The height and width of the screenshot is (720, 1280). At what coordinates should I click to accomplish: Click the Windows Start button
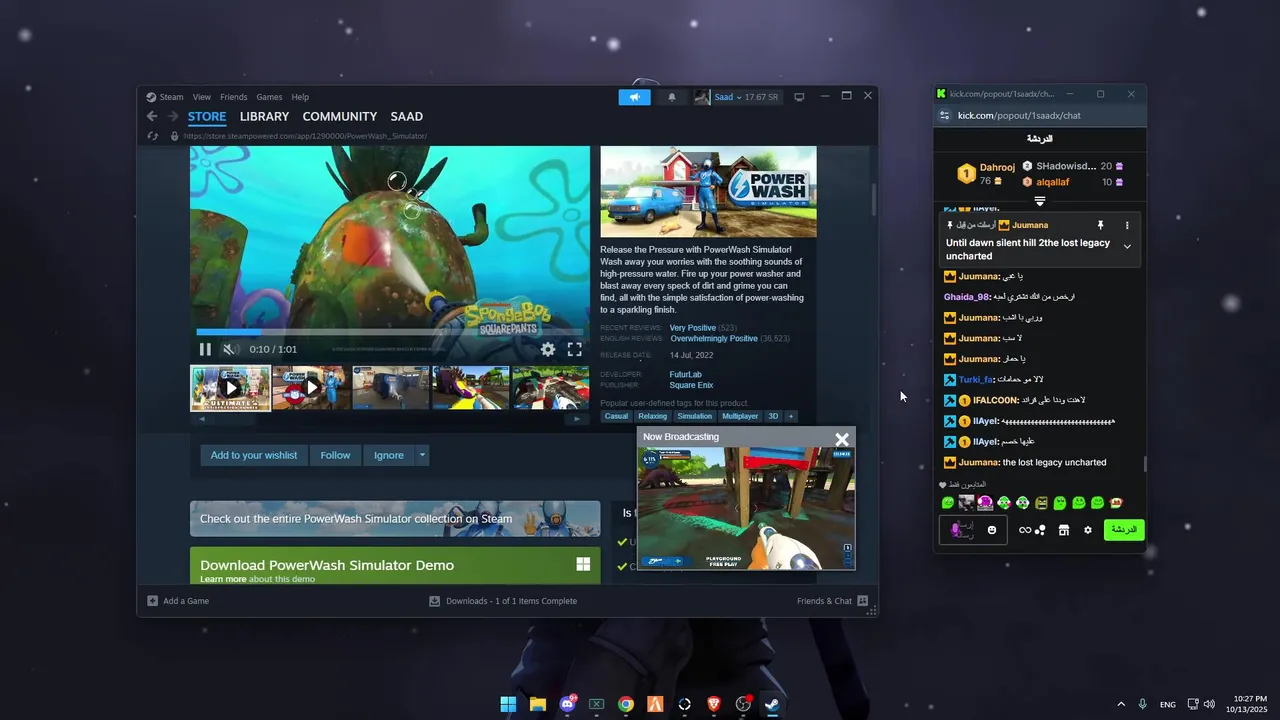pyautogui.click(x=508, y=704)
